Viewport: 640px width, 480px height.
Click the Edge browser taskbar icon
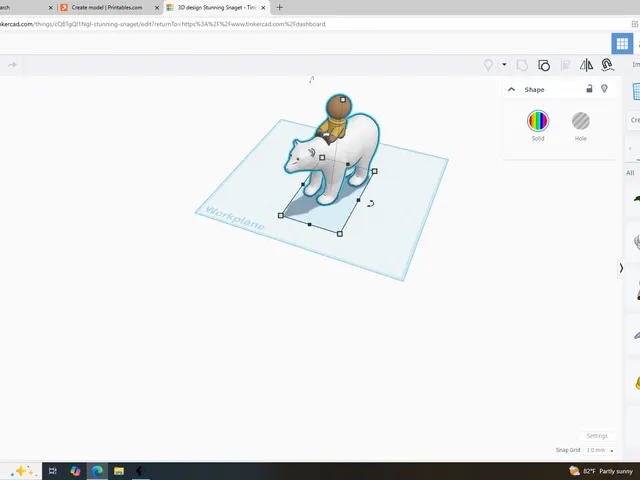97,471
